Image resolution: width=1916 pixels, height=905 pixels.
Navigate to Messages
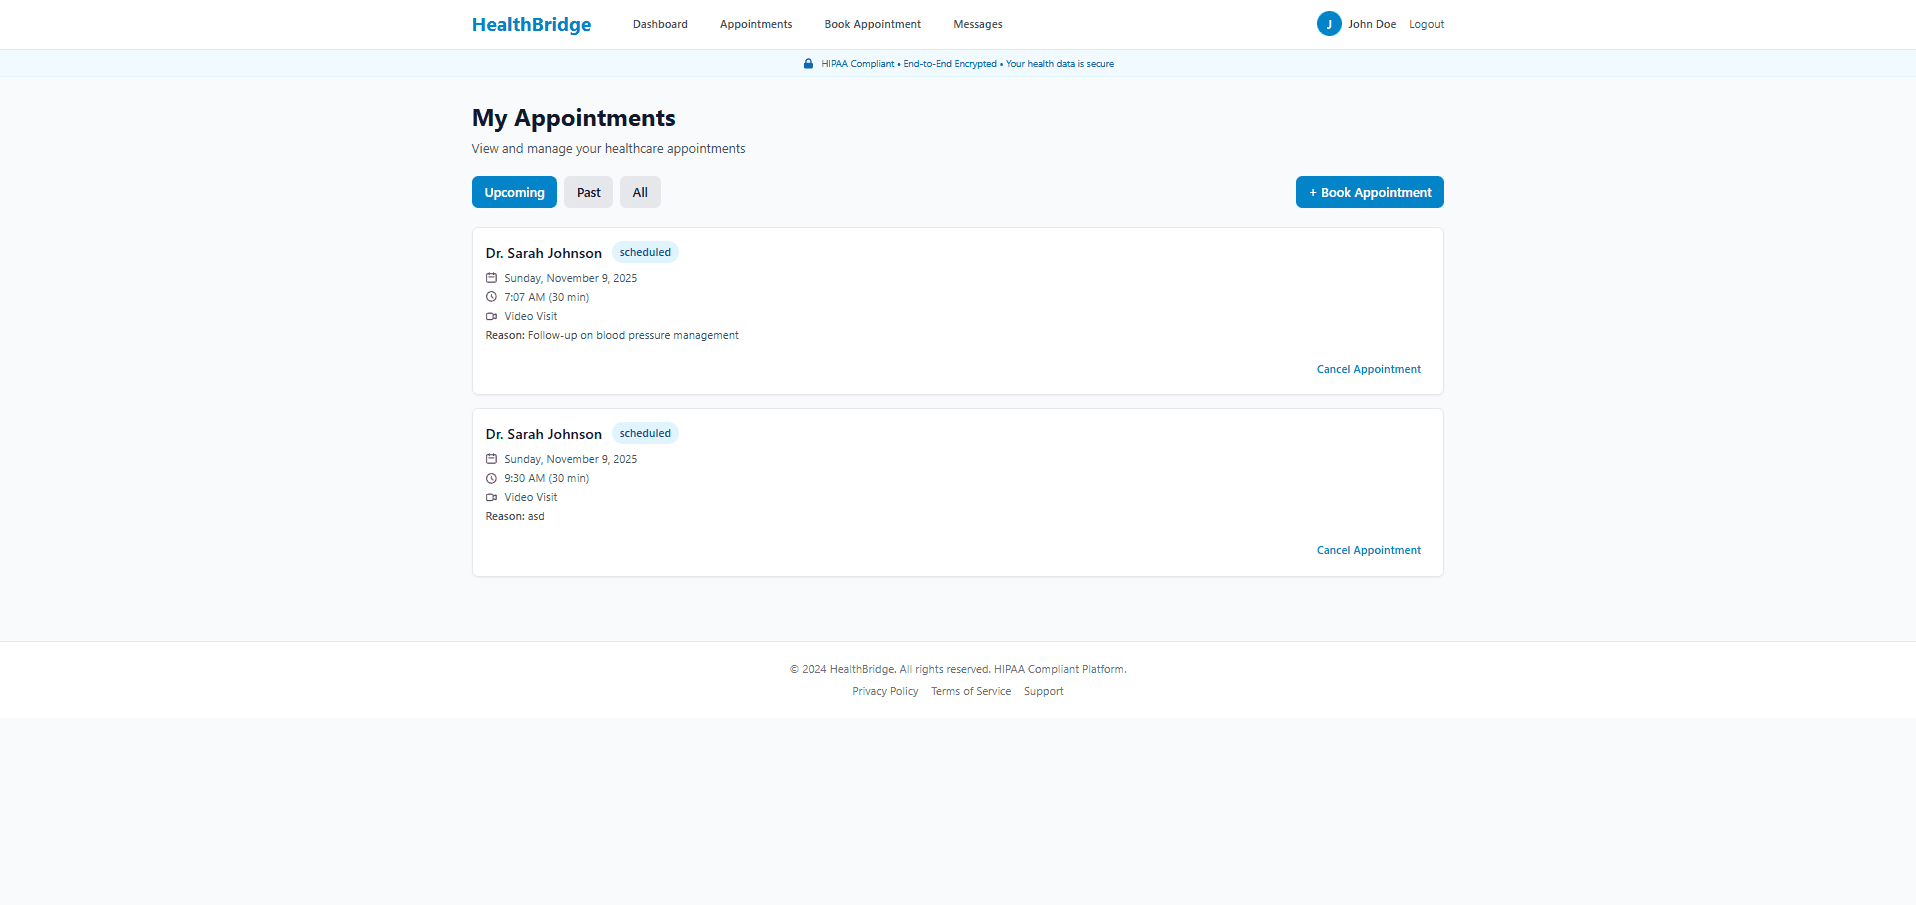click(x=977, y=23)
